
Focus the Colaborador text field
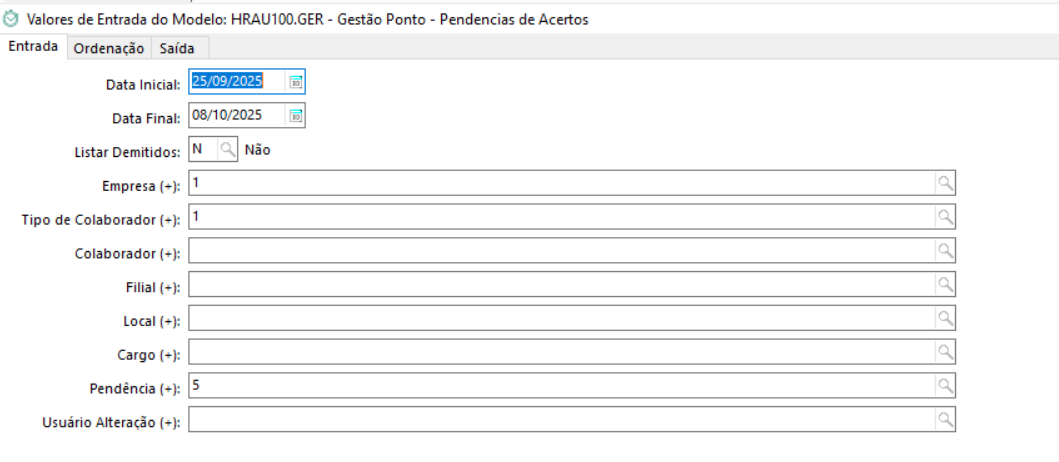point(560,251)
